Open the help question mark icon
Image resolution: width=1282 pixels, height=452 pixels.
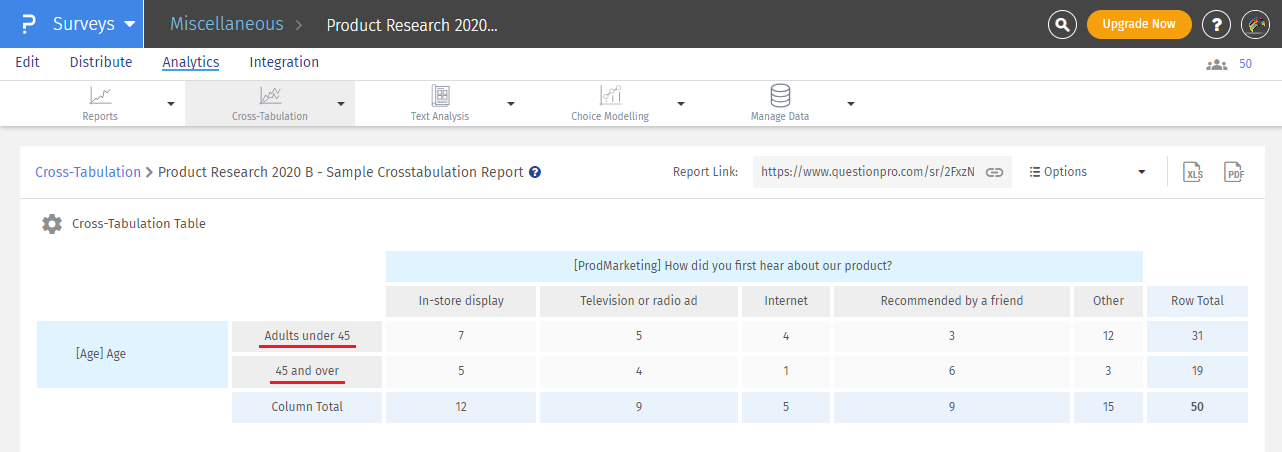[1216, 24]
